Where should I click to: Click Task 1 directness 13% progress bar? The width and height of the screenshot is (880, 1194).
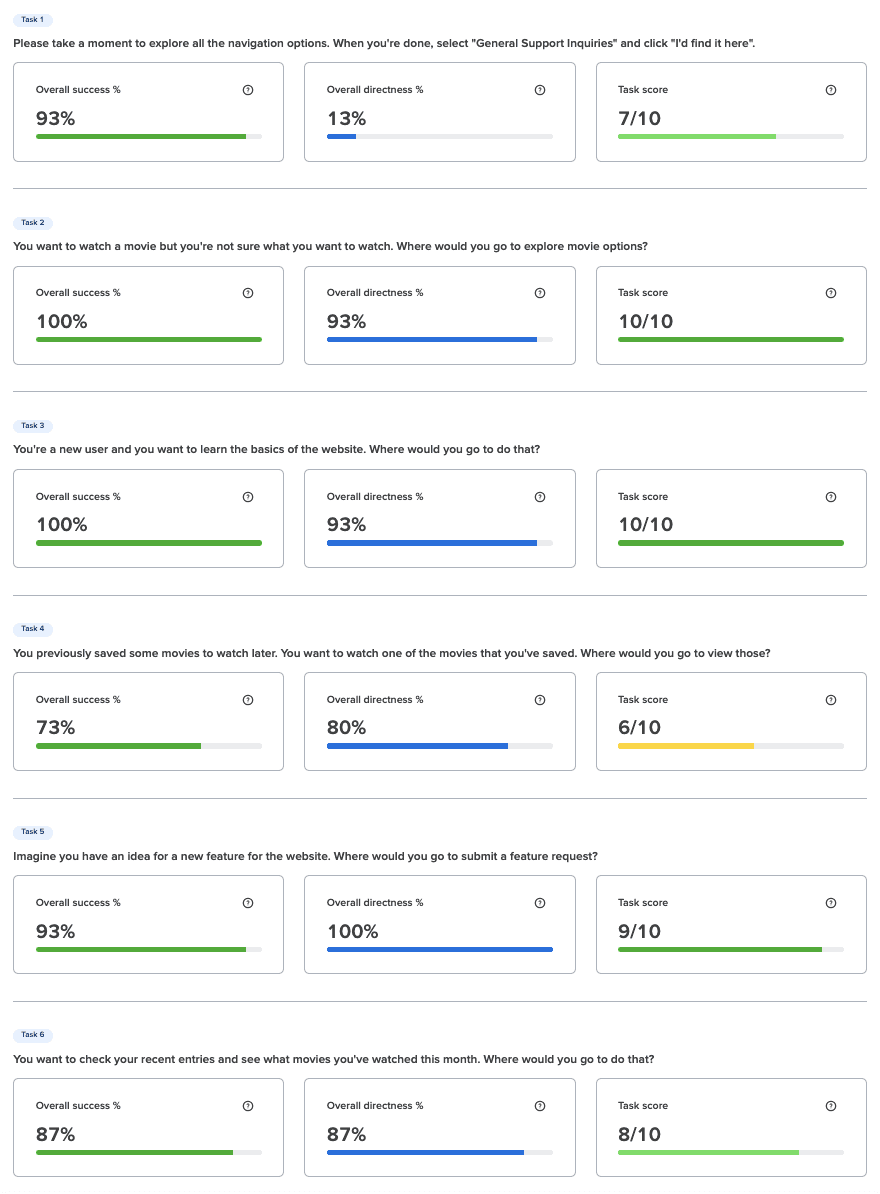click(x=439, y=136)
